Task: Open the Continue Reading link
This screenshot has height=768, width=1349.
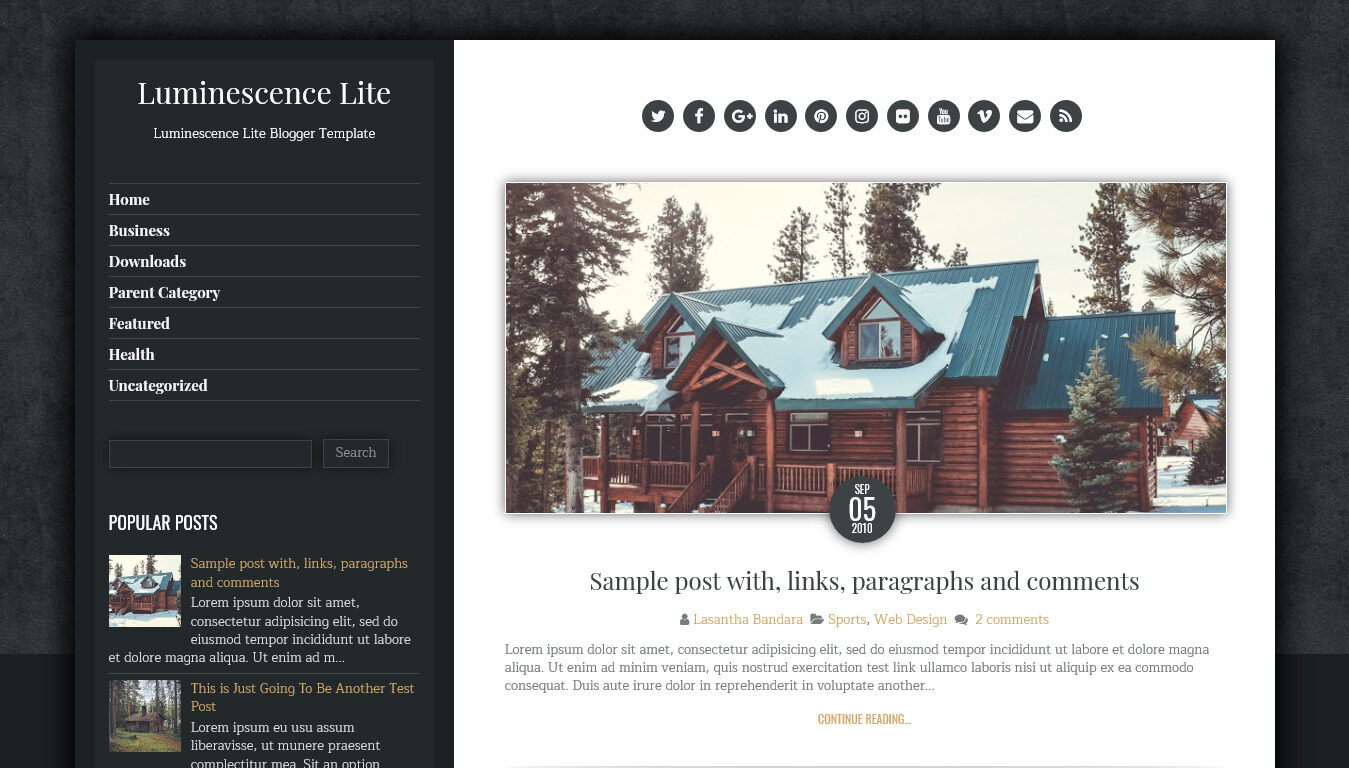Action: (x=864, y=719)
